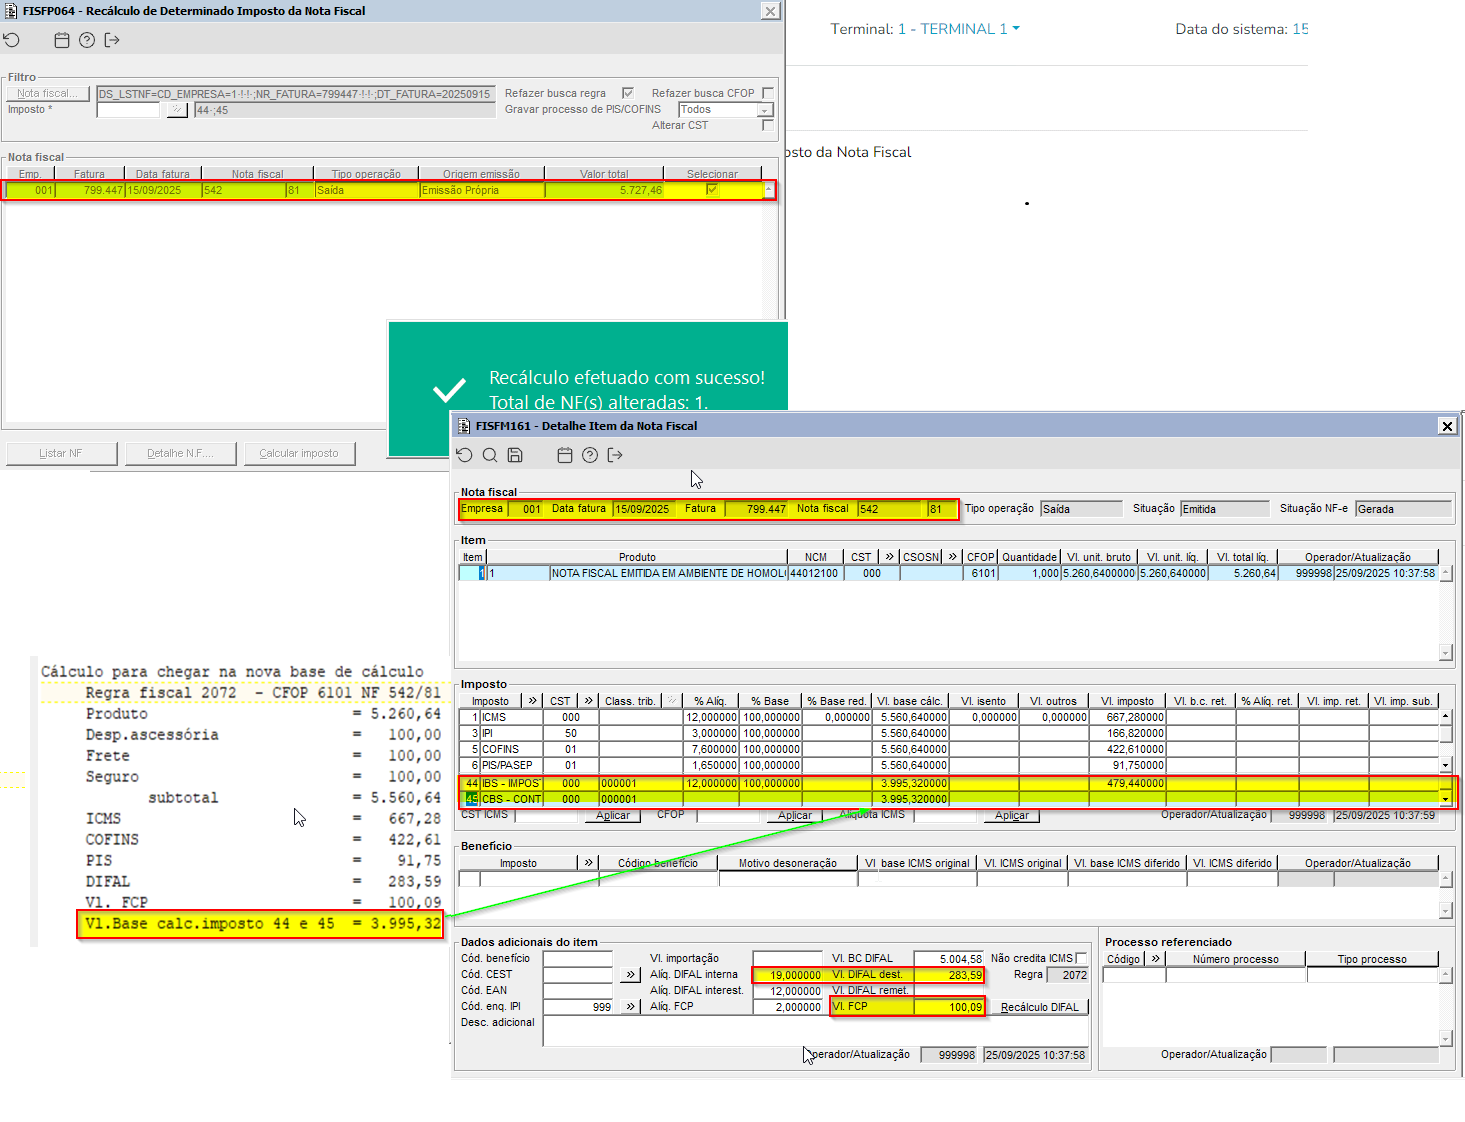Open lookup arrows beside Cód. CEST field
Screen dimensions: 1465x1122
(x=630, y=974)
